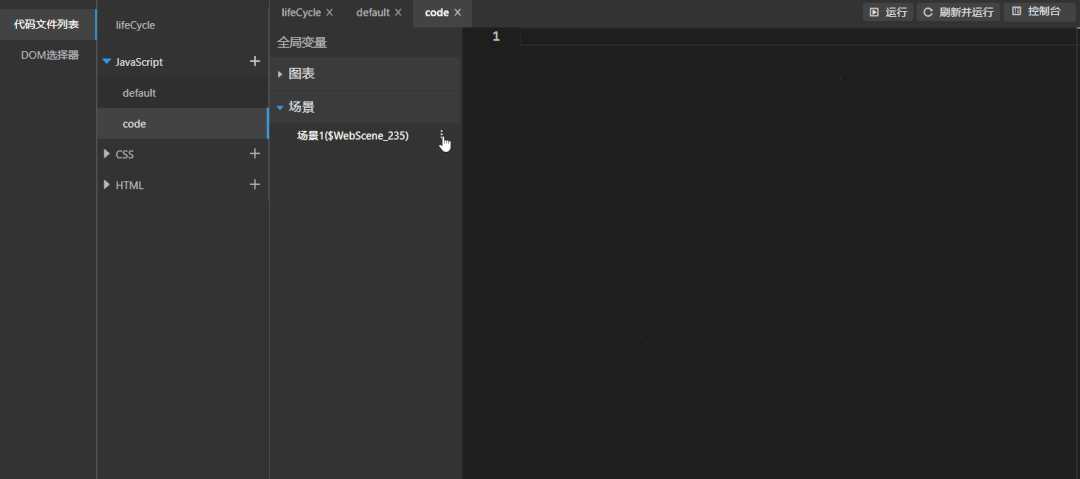Add a new HTML file with plus icon
Screen dimensions: 1080x479
tap(255, 185)
